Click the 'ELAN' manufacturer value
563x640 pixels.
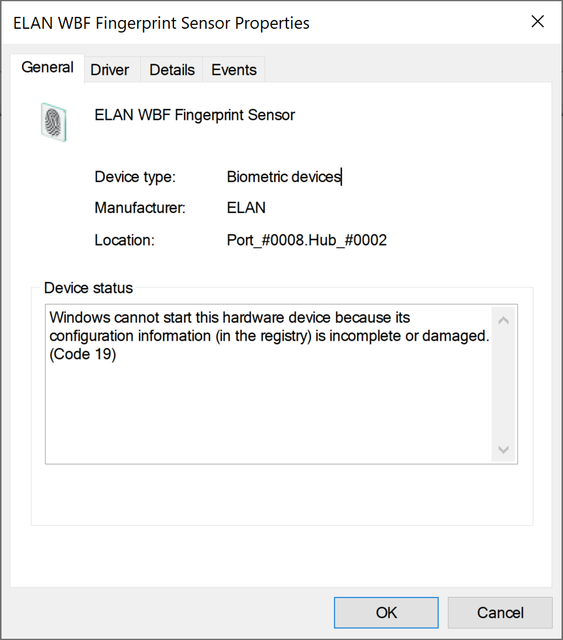tap(246, 208)
